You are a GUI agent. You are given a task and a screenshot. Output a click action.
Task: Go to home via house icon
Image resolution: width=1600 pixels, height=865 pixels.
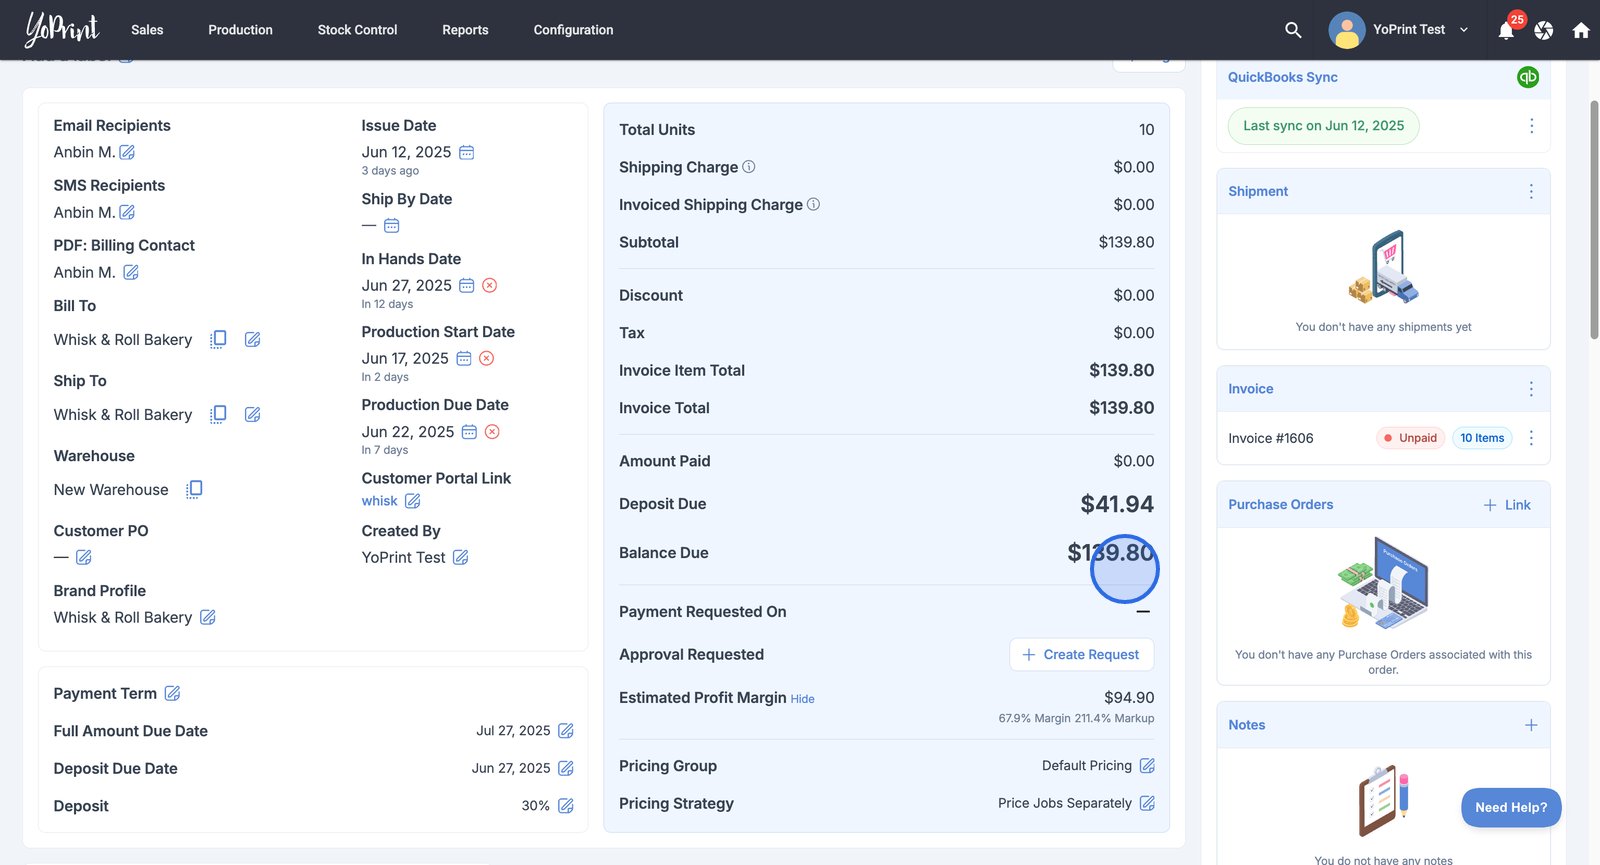[1581, 30]
